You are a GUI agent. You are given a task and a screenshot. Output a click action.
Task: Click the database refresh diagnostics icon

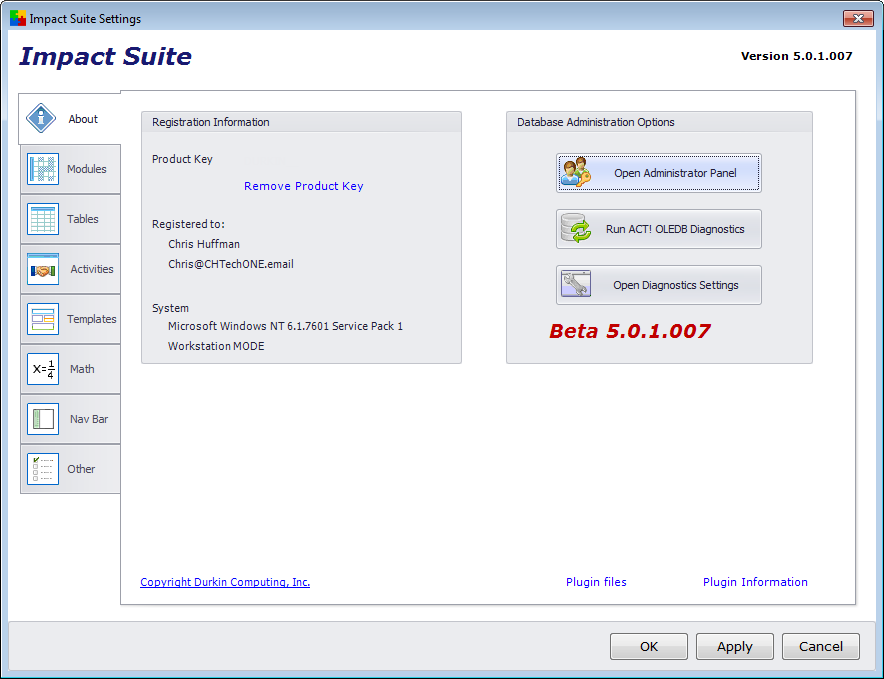pos(576,228)
